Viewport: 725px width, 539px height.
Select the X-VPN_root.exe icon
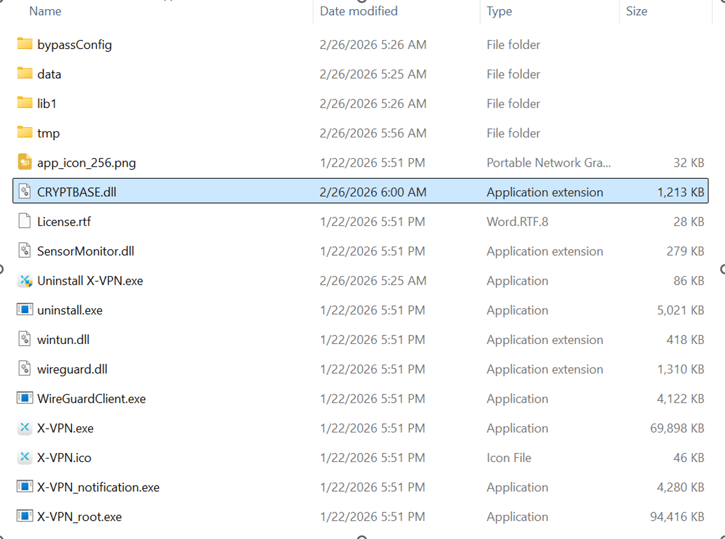(x=25, y=516)
